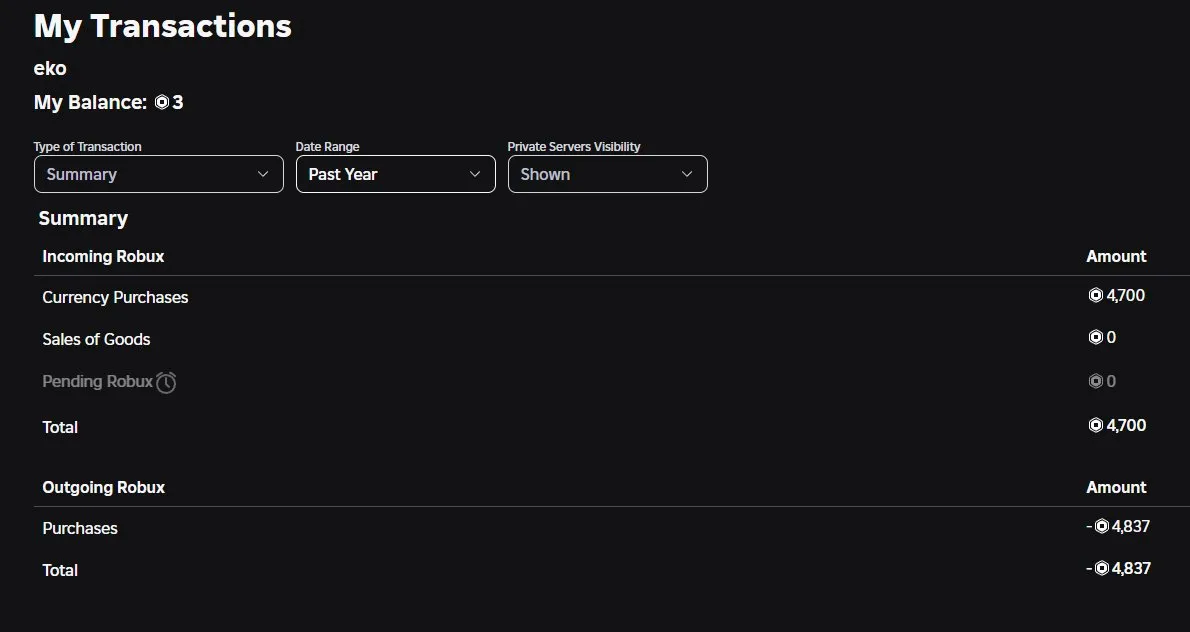Viewport: 1190px width, 632px height.
Task: Click the chevron on the Summary selector
Action: pos(263,174)
